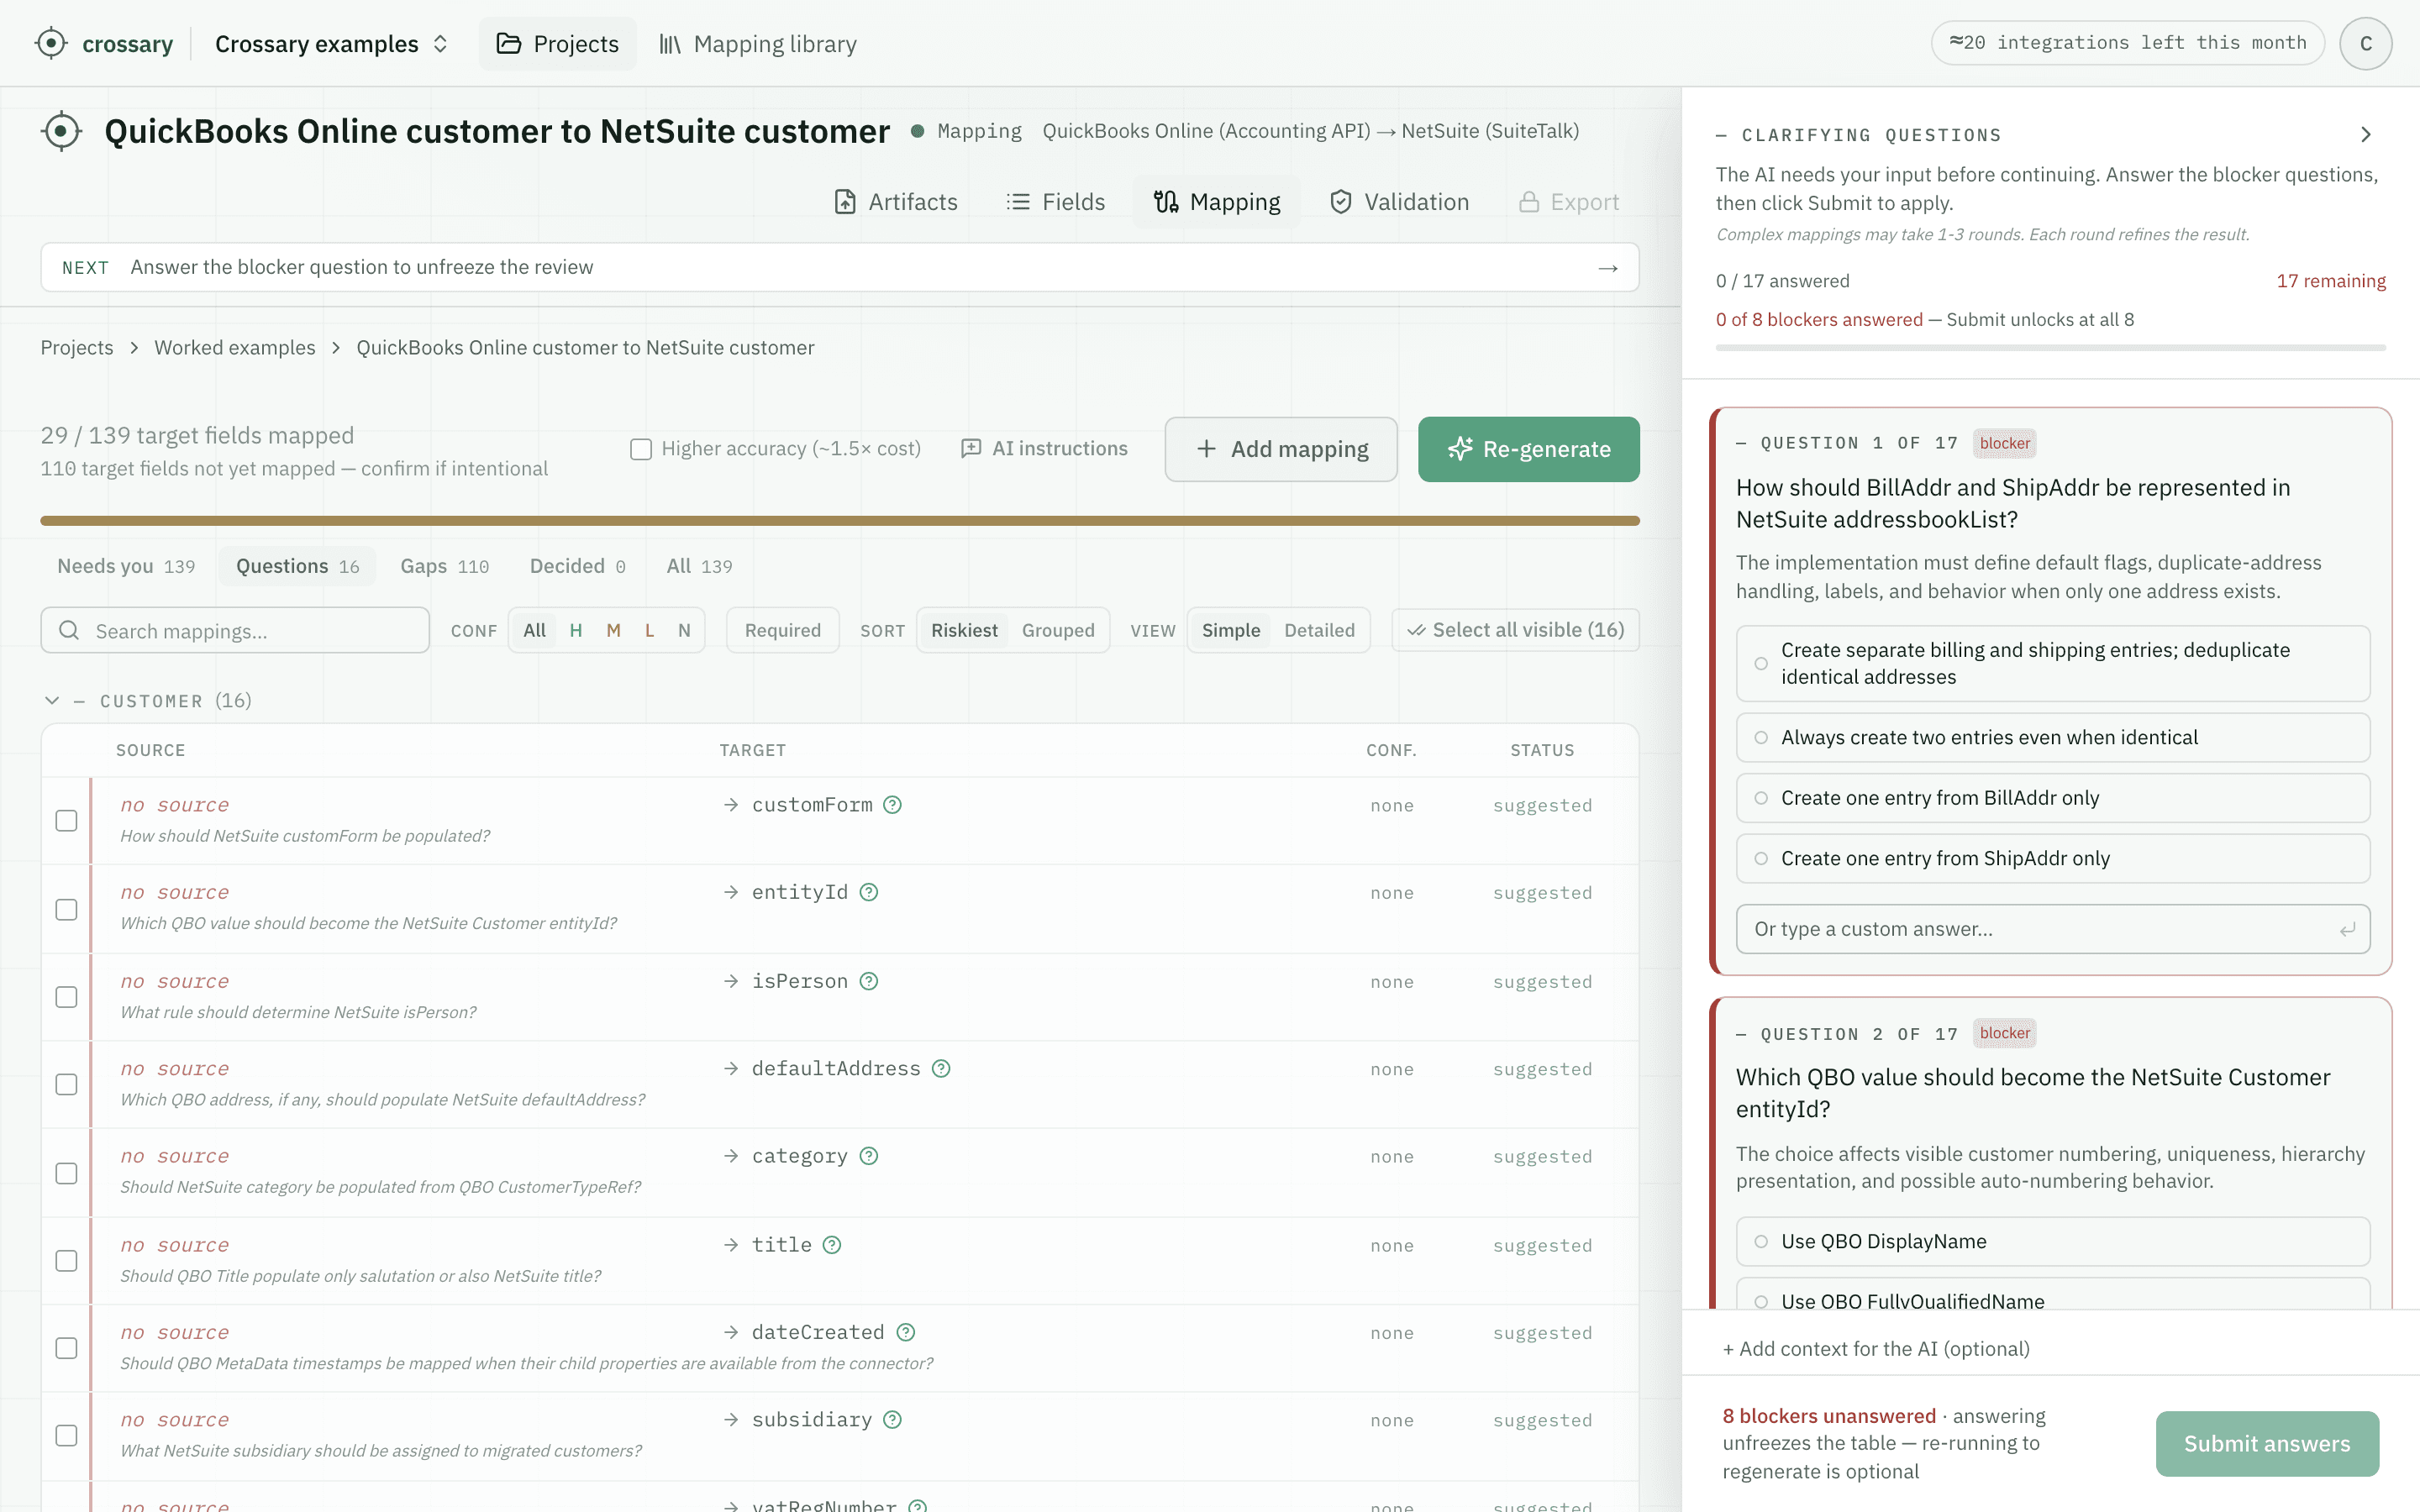The height and width of the screenshot is (1512, 2420).
Task: Toggle the Required filter
Action: point(783,631)
